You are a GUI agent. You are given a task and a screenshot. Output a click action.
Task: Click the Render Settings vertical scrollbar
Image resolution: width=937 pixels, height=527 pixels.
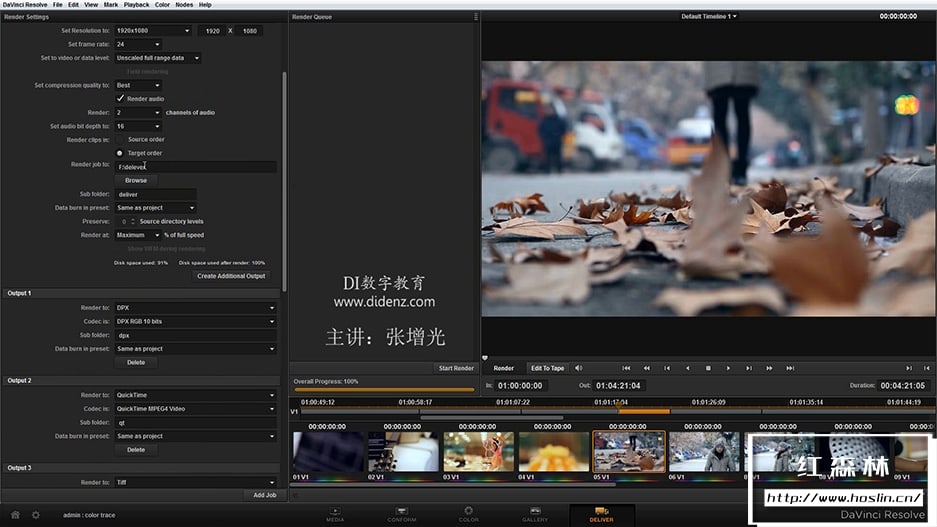click(284, 182)
